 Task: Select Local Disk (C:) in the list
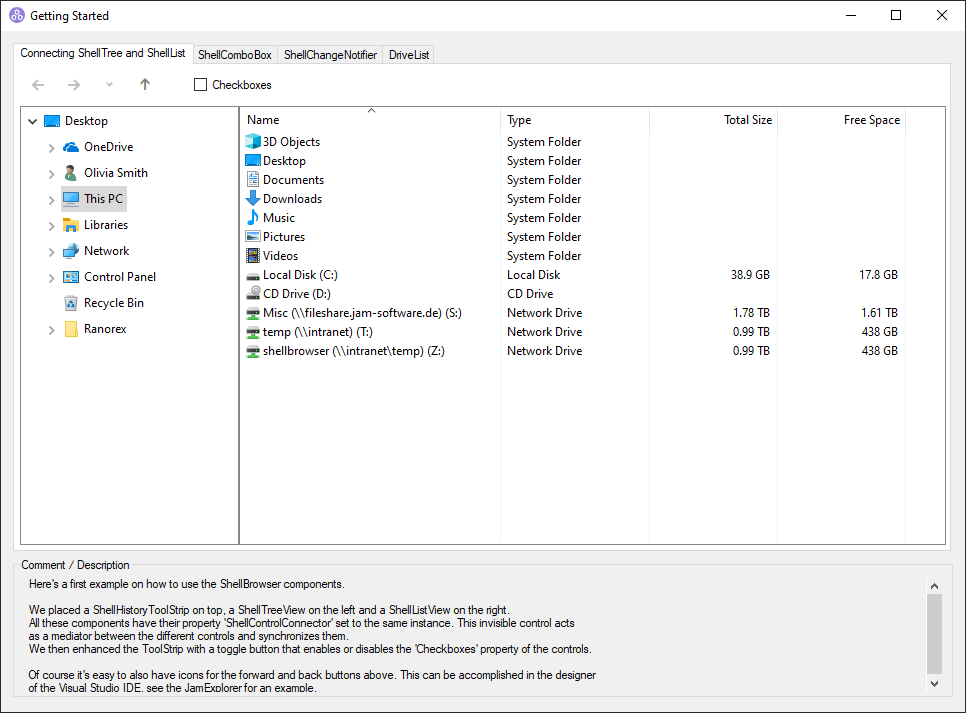(301, 275)
